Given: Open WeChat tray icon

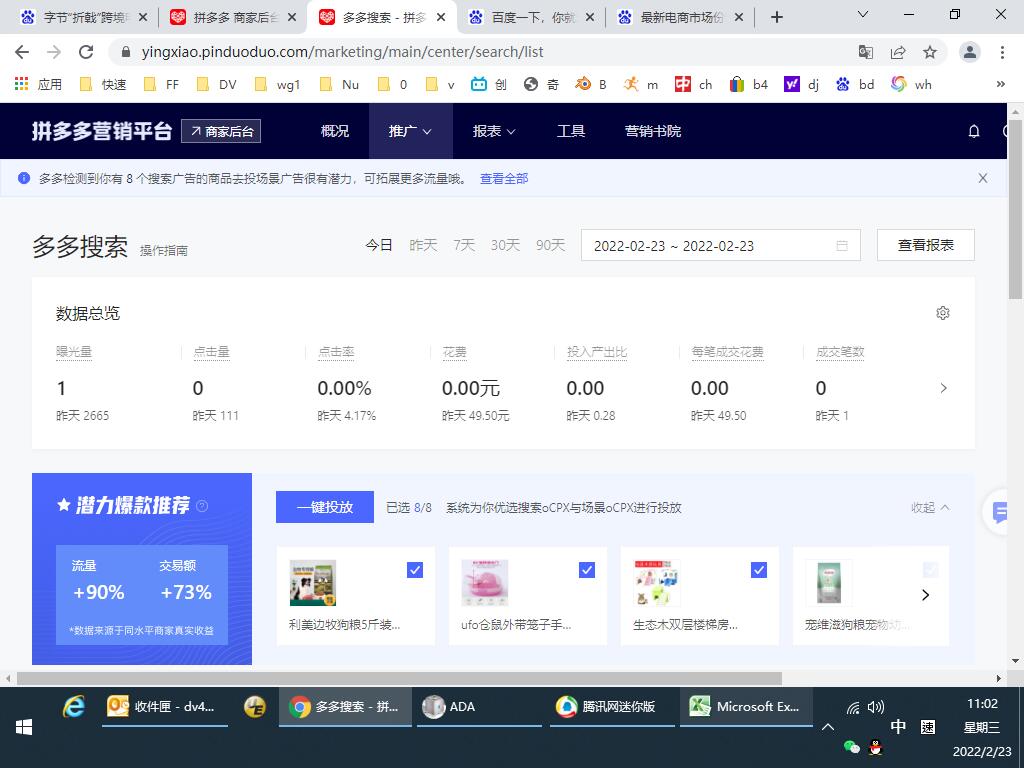Looking at the screenshot, I should 851,747.
